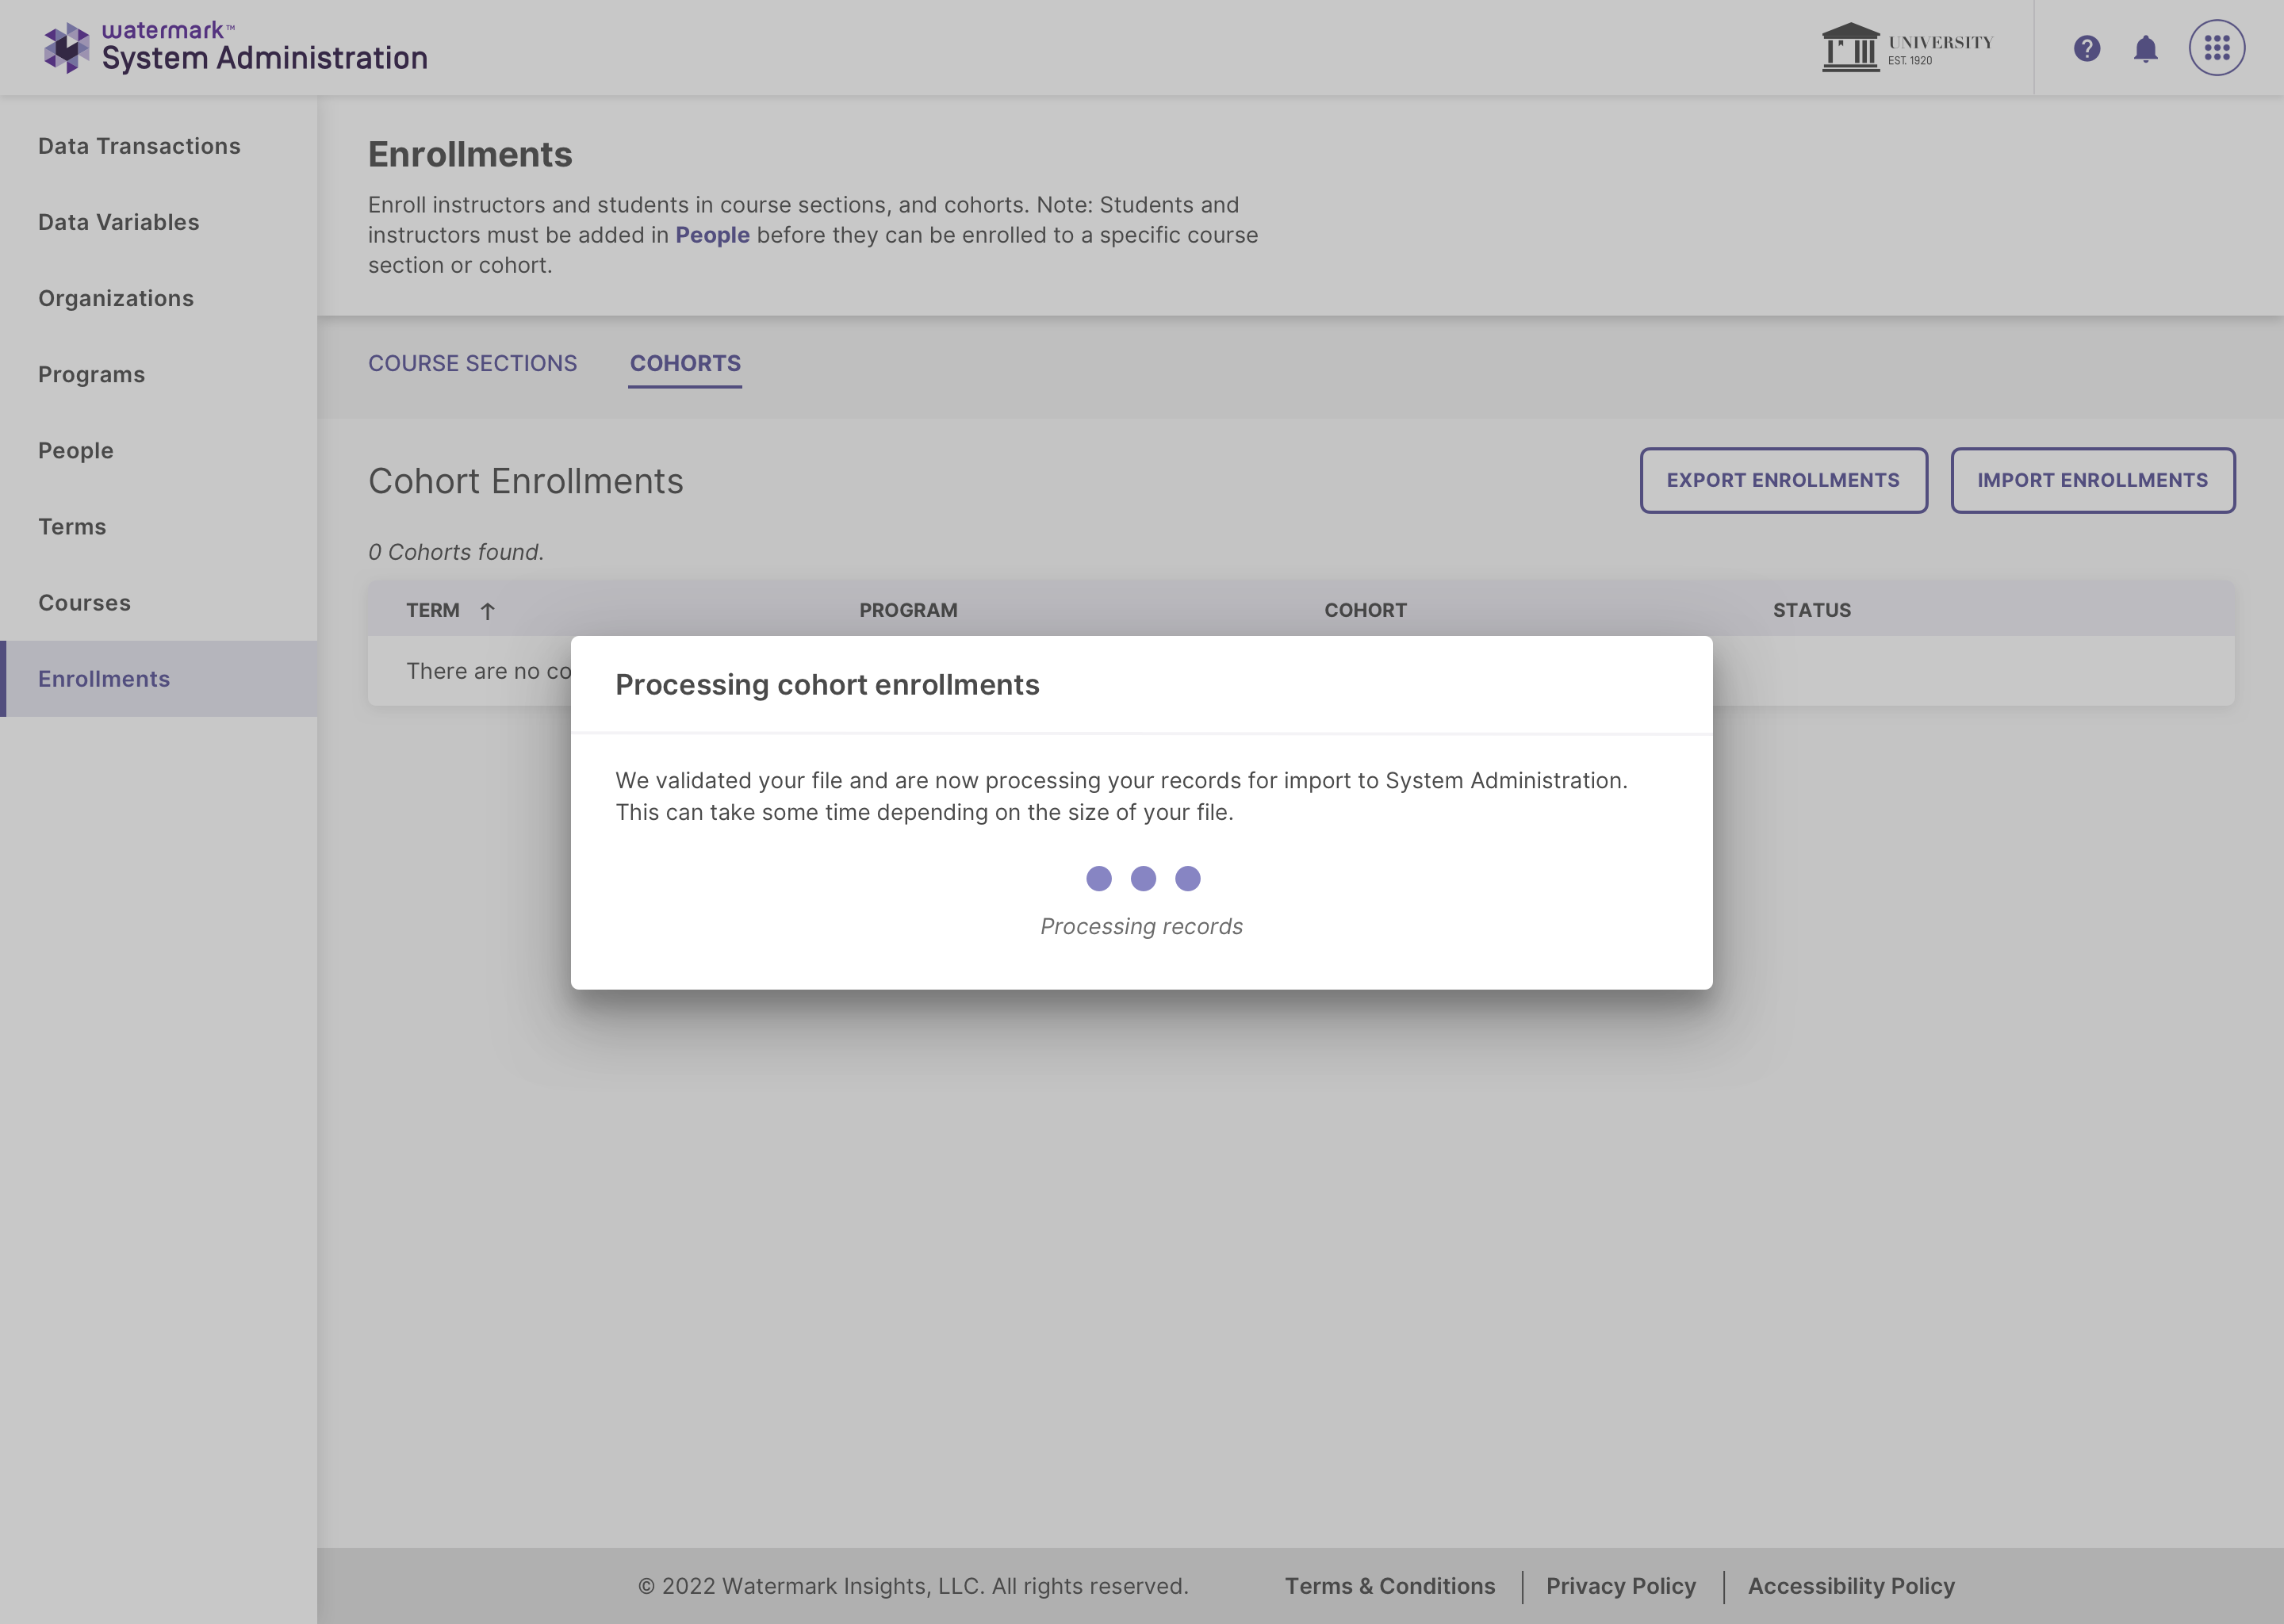The height and width of the screenshot is (1624, 2284).
Task: Click the 'Processing cohort enrollments' dialog title
Action: pyautogui.click(x=827, y=684)
